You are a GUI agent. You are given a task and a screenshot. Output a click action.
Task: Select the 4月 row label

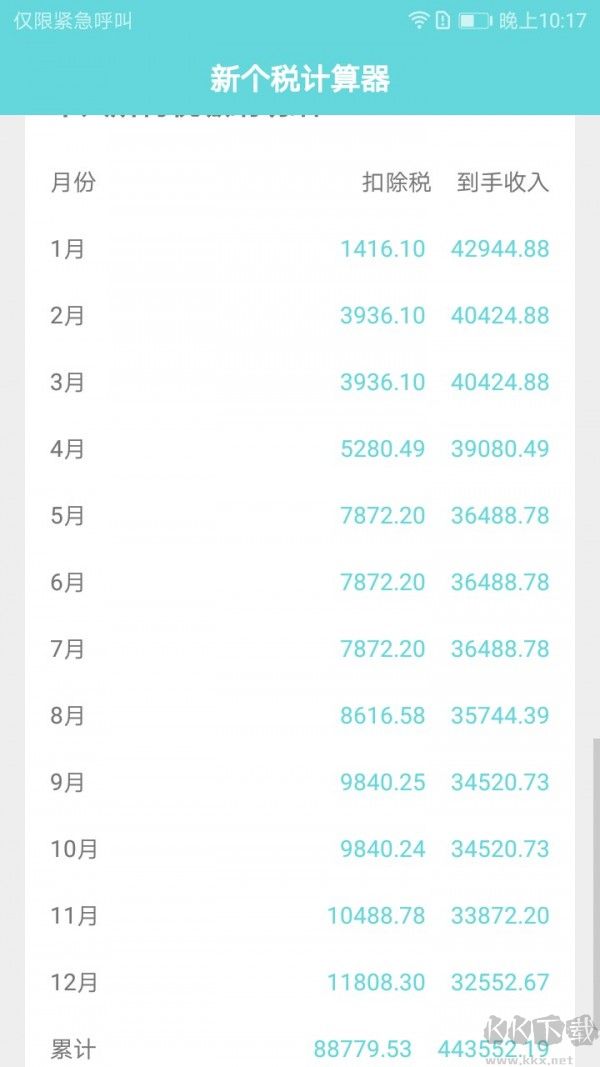point(68,449)
